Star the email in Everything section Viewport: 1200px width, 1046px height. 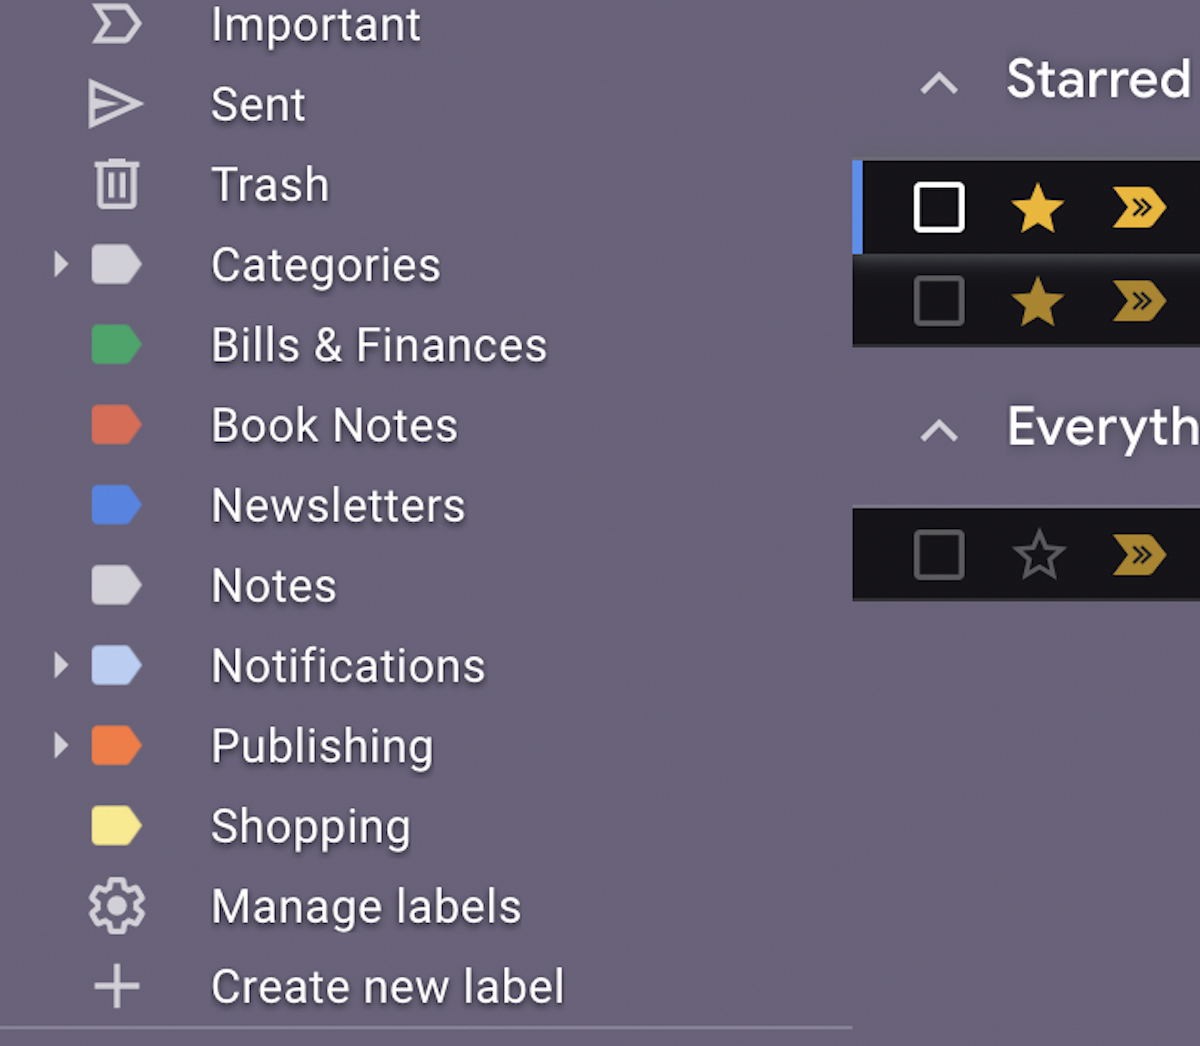pos(1038,555)
